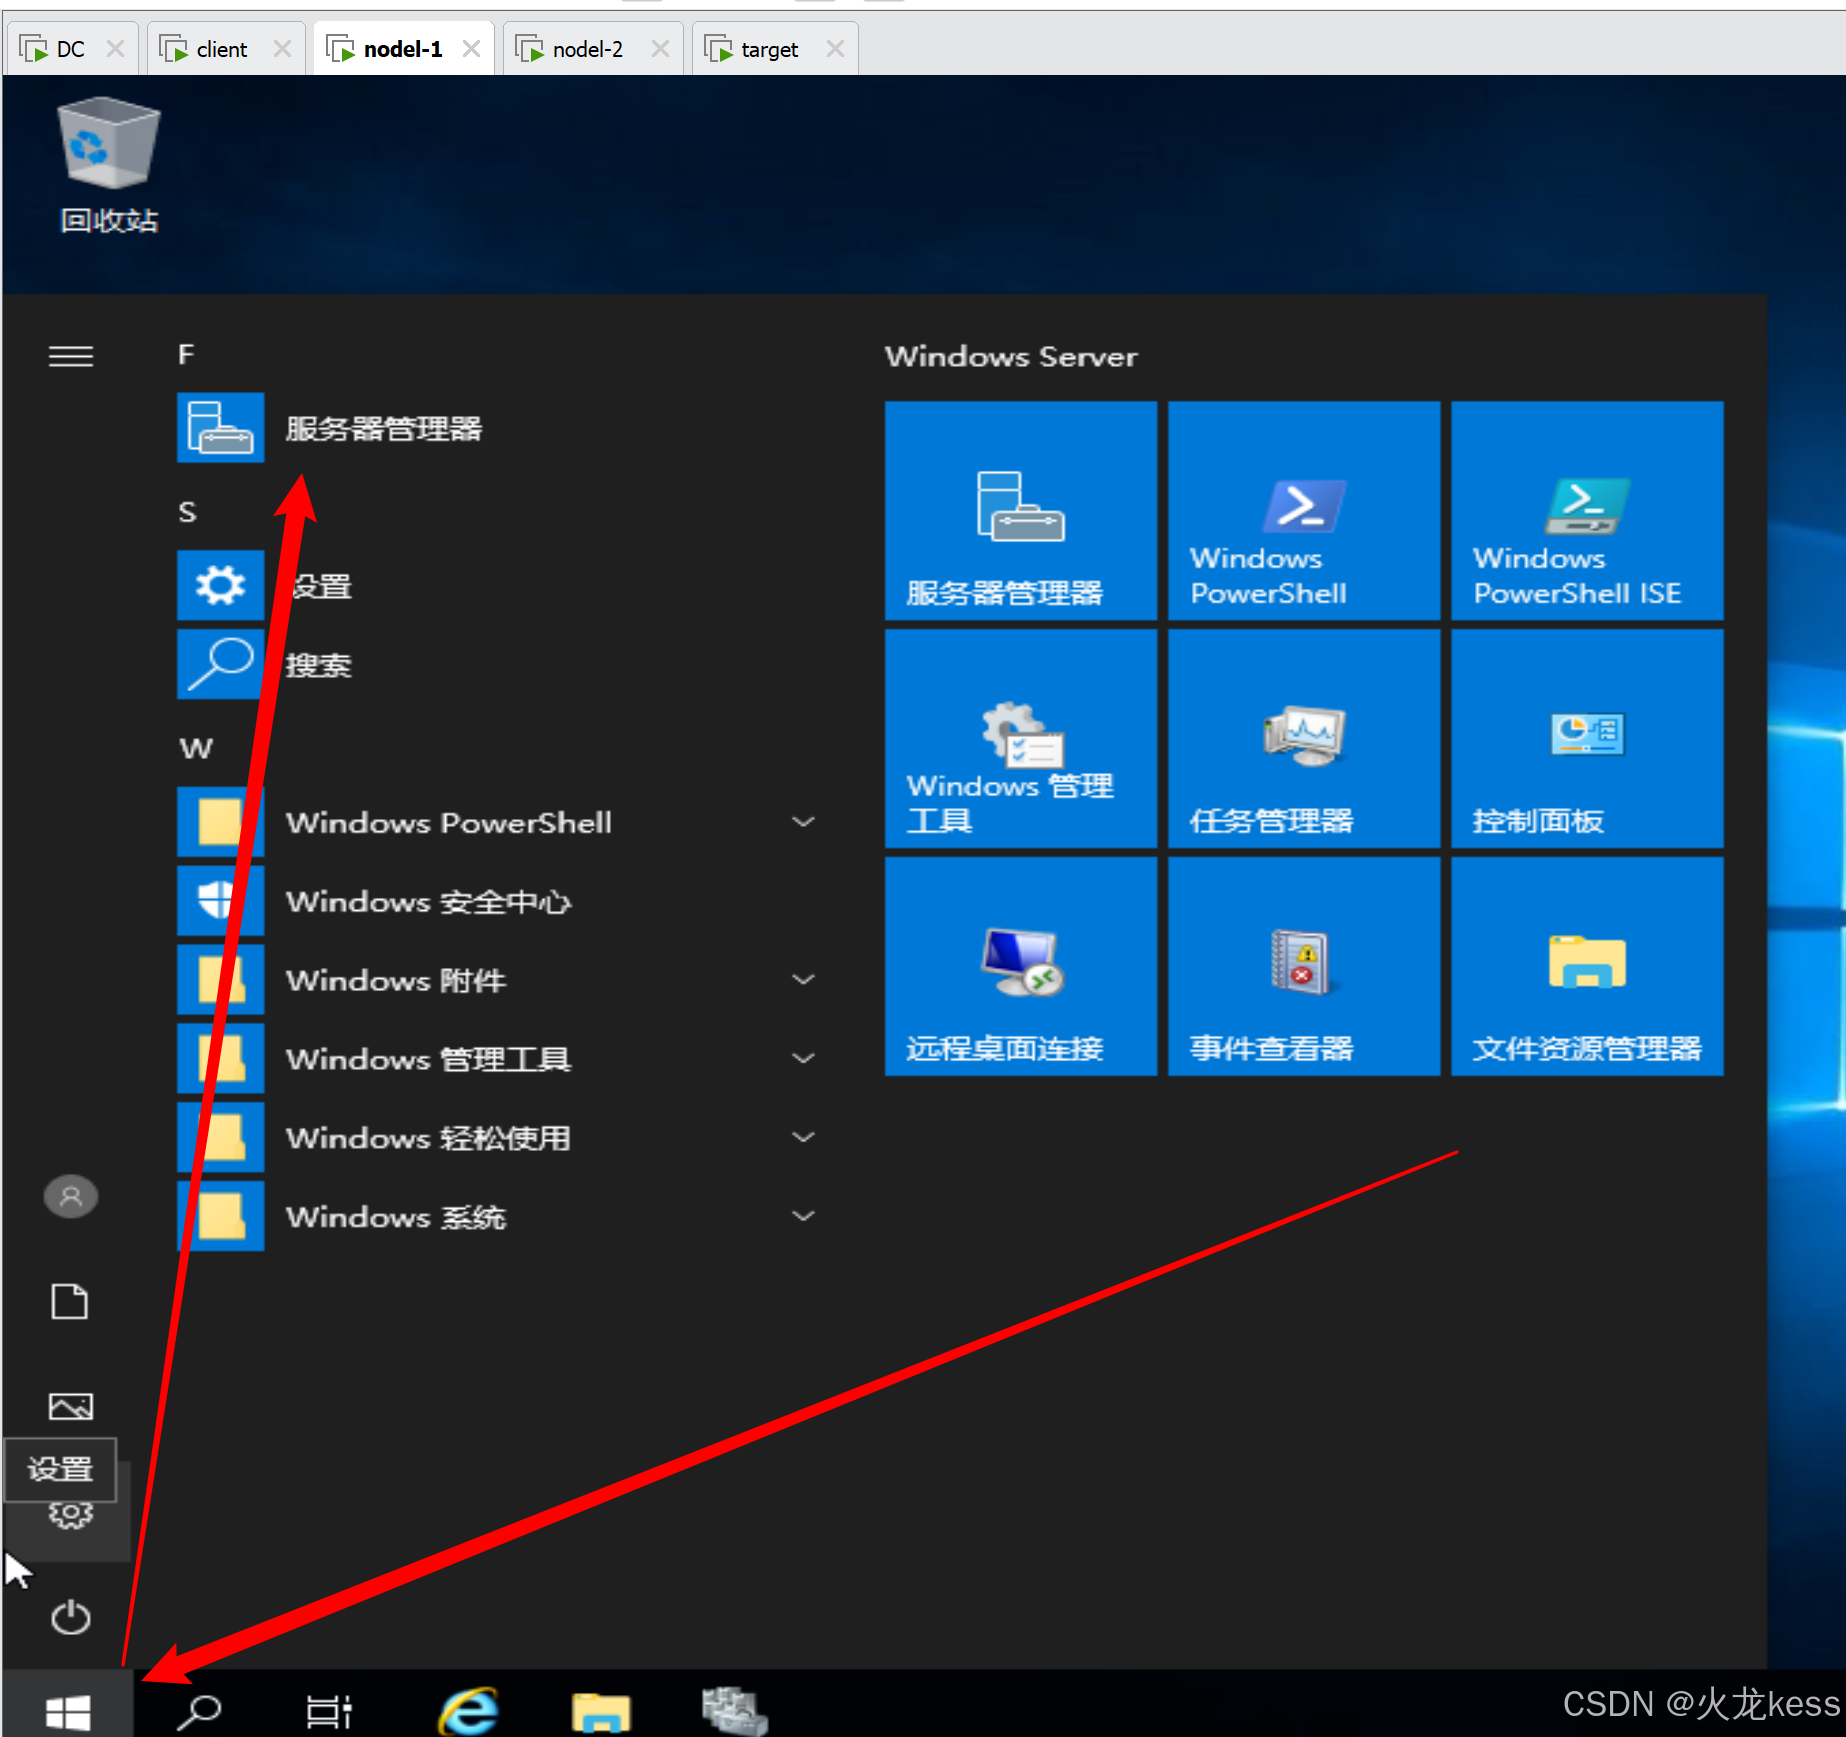Close the client tab
Viewport: 1846px width, 1737px height.
pyautogui.click(x=283, y=49)
